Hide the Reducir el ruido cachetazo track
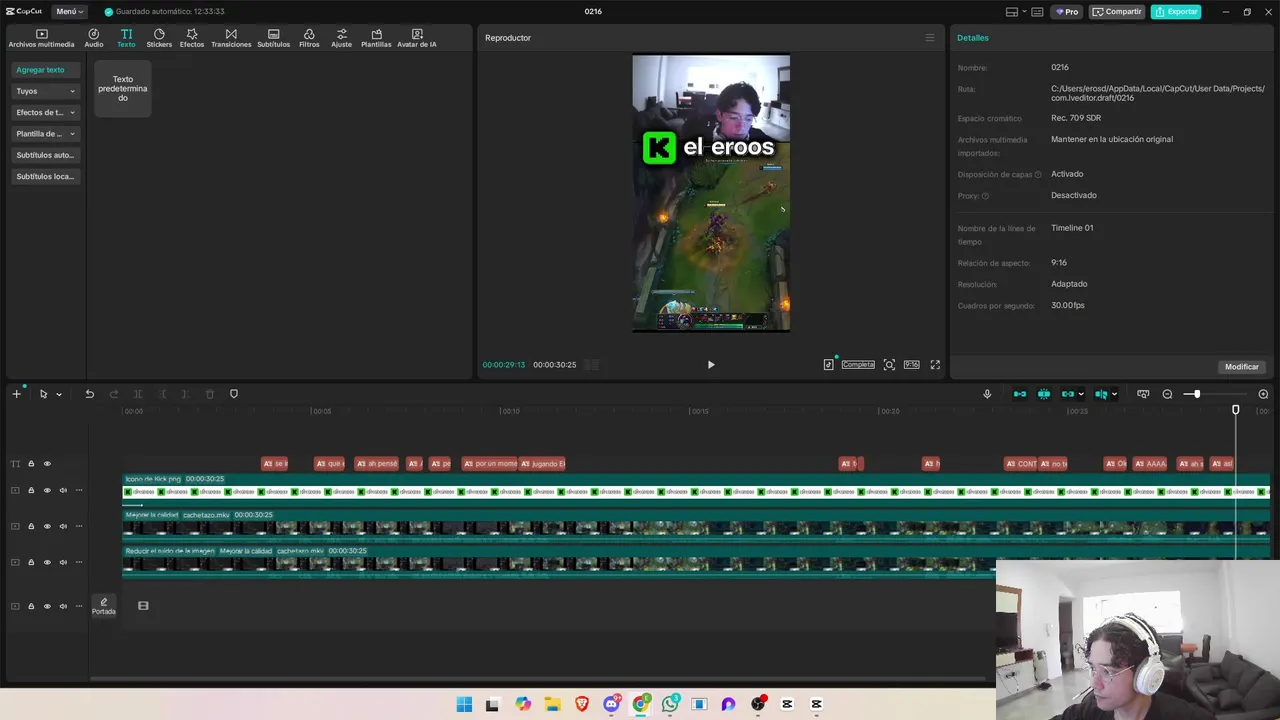 [47, 562]
